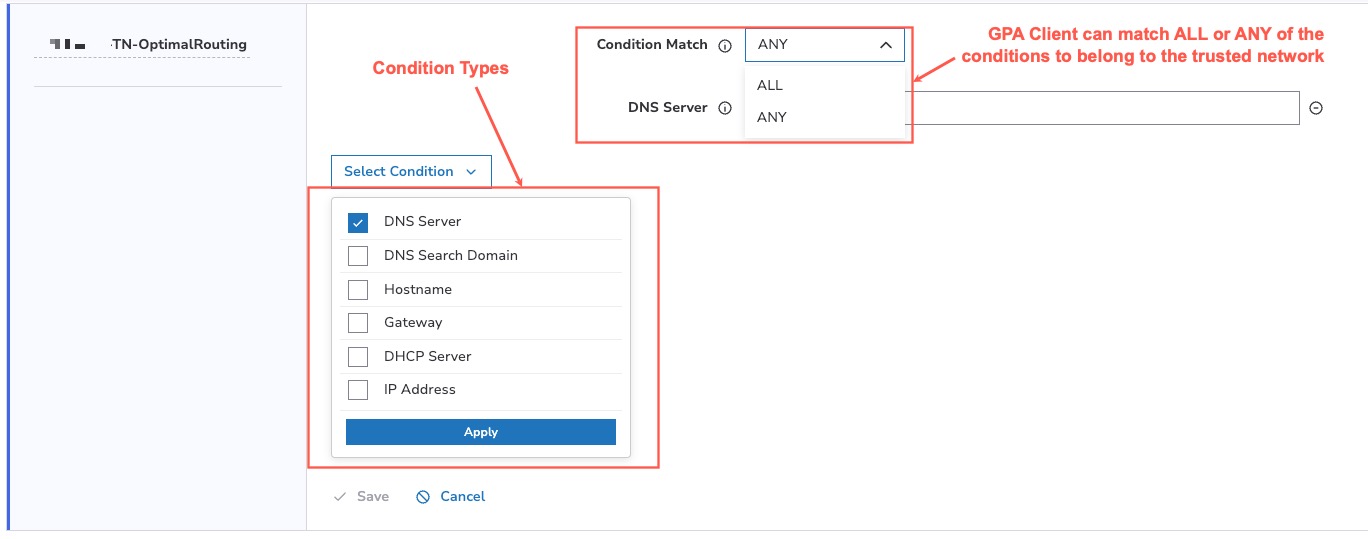Click the Apply button
This screenshot has width=1368, height=539.
coord(481,432)
